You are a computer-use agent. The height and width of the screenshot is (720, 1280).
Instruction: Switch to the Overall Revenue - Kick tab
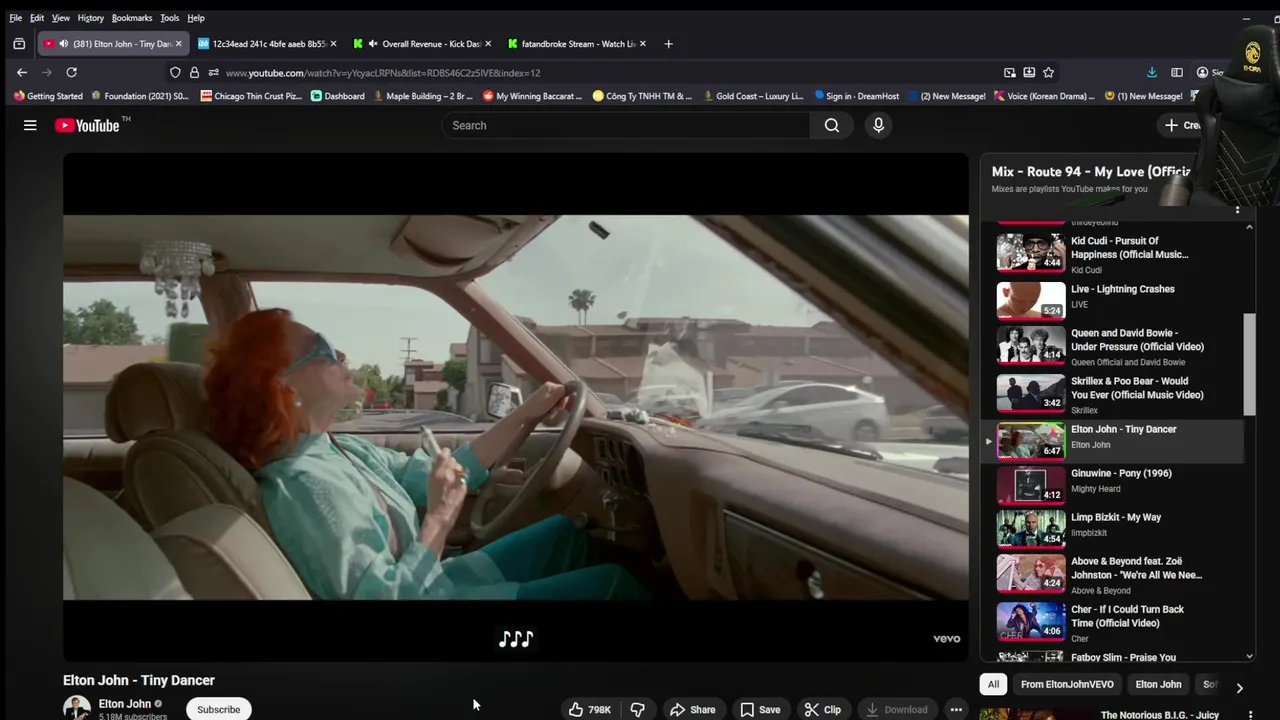(423, 44)
